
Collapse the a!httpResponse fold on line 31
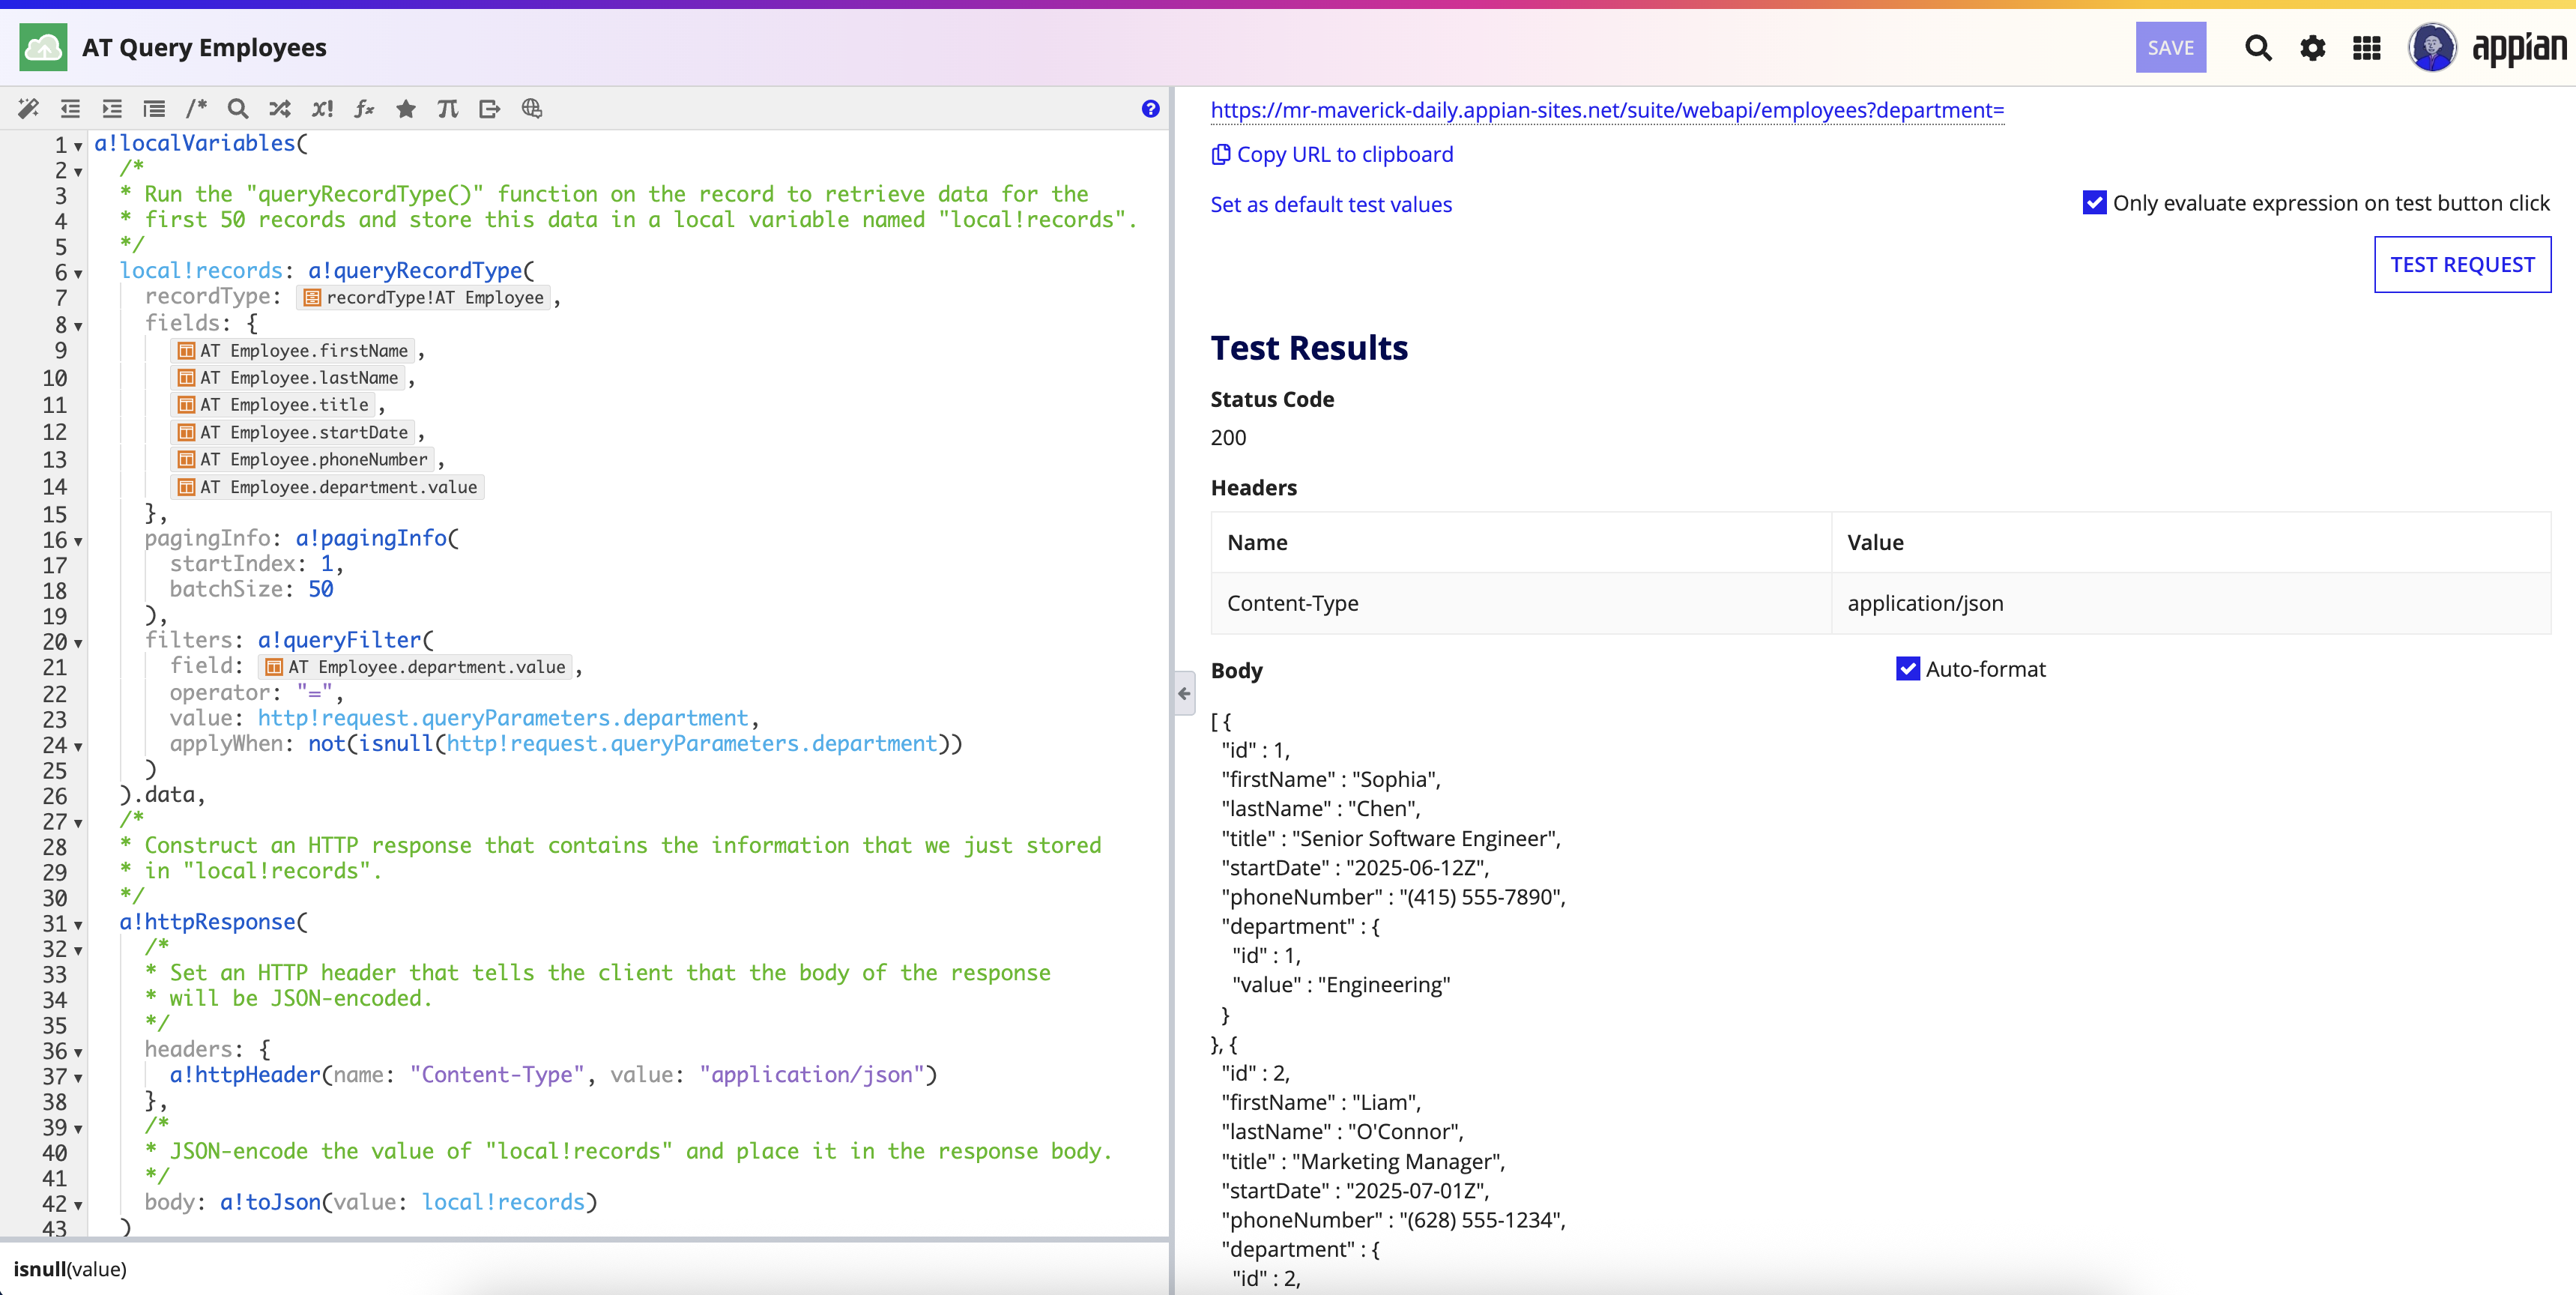coord(78,925)
